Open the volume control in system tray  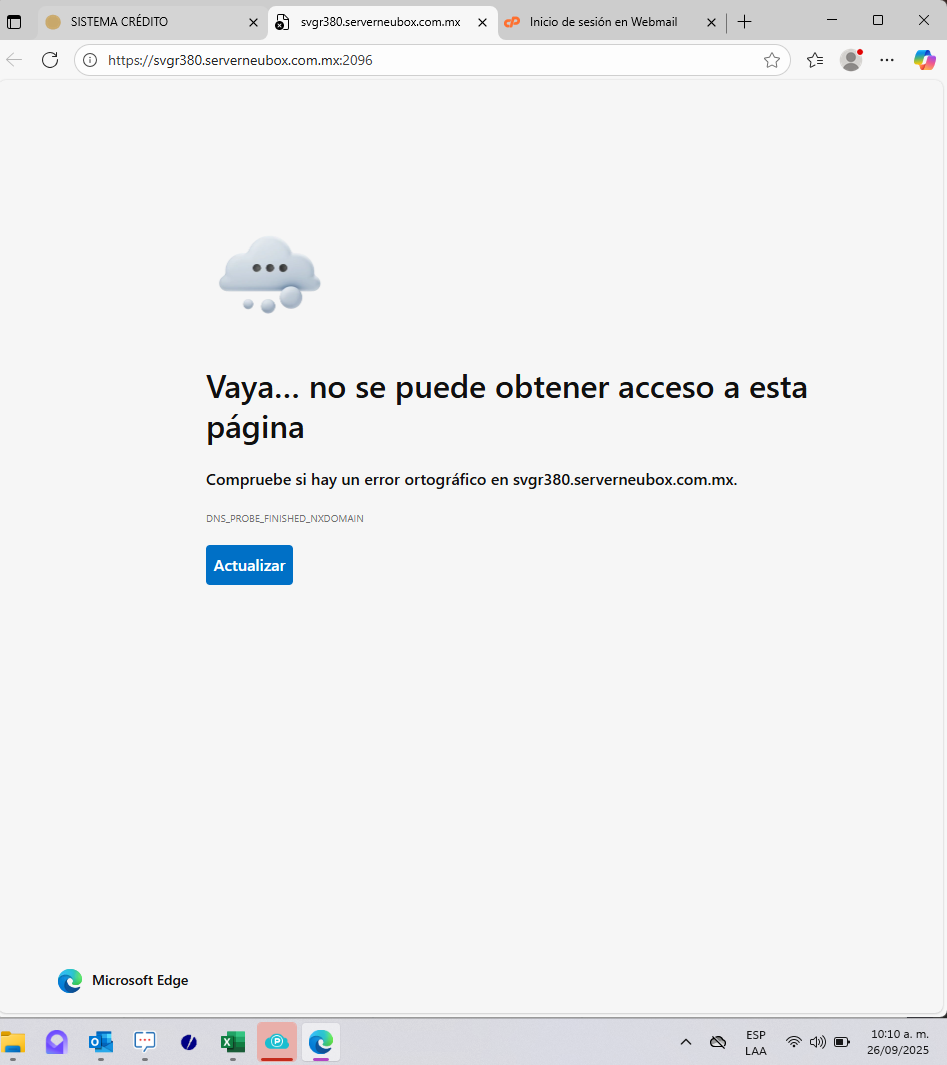pyautogui.click(x=817, y=1042)
